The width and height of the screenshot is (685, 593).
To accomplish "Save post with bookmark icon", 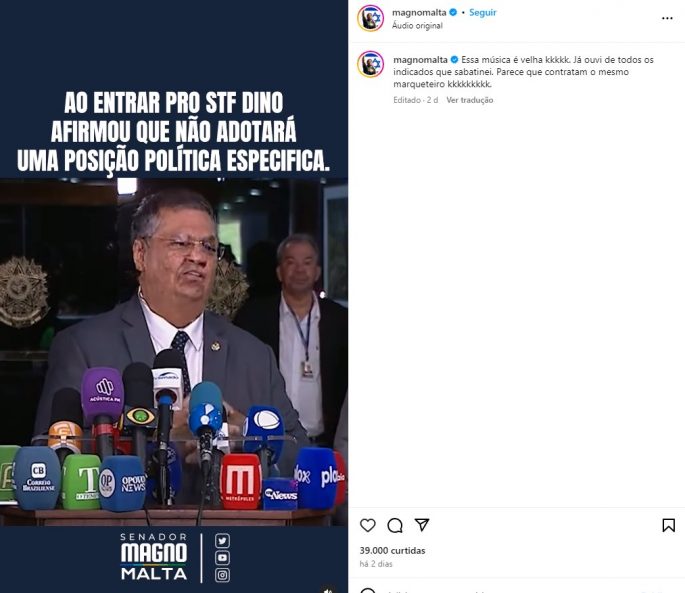I will [x=668, y=525].
